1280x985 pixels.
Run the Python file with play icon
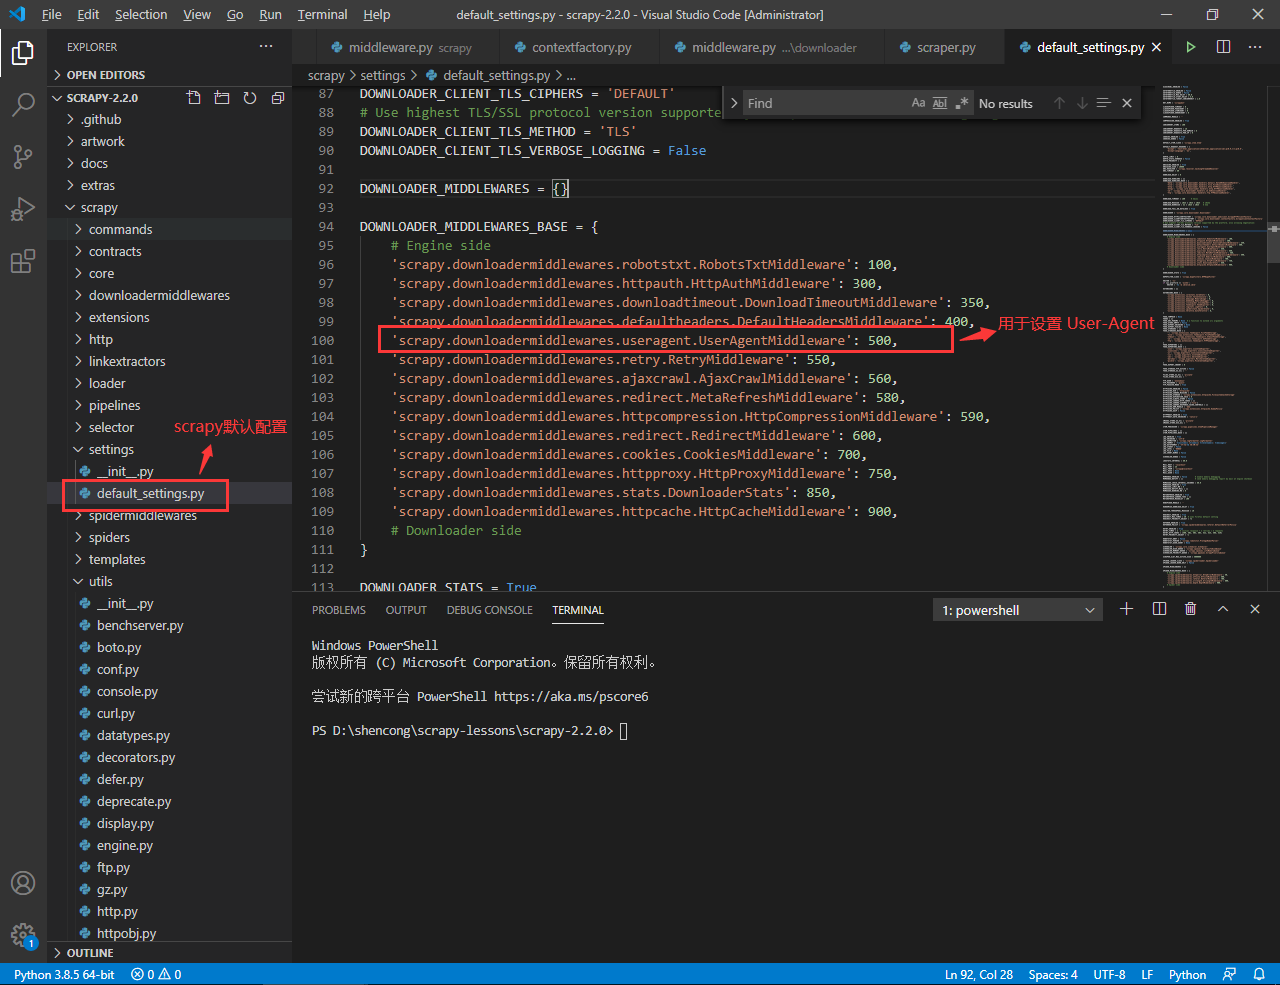(1191, 47)
